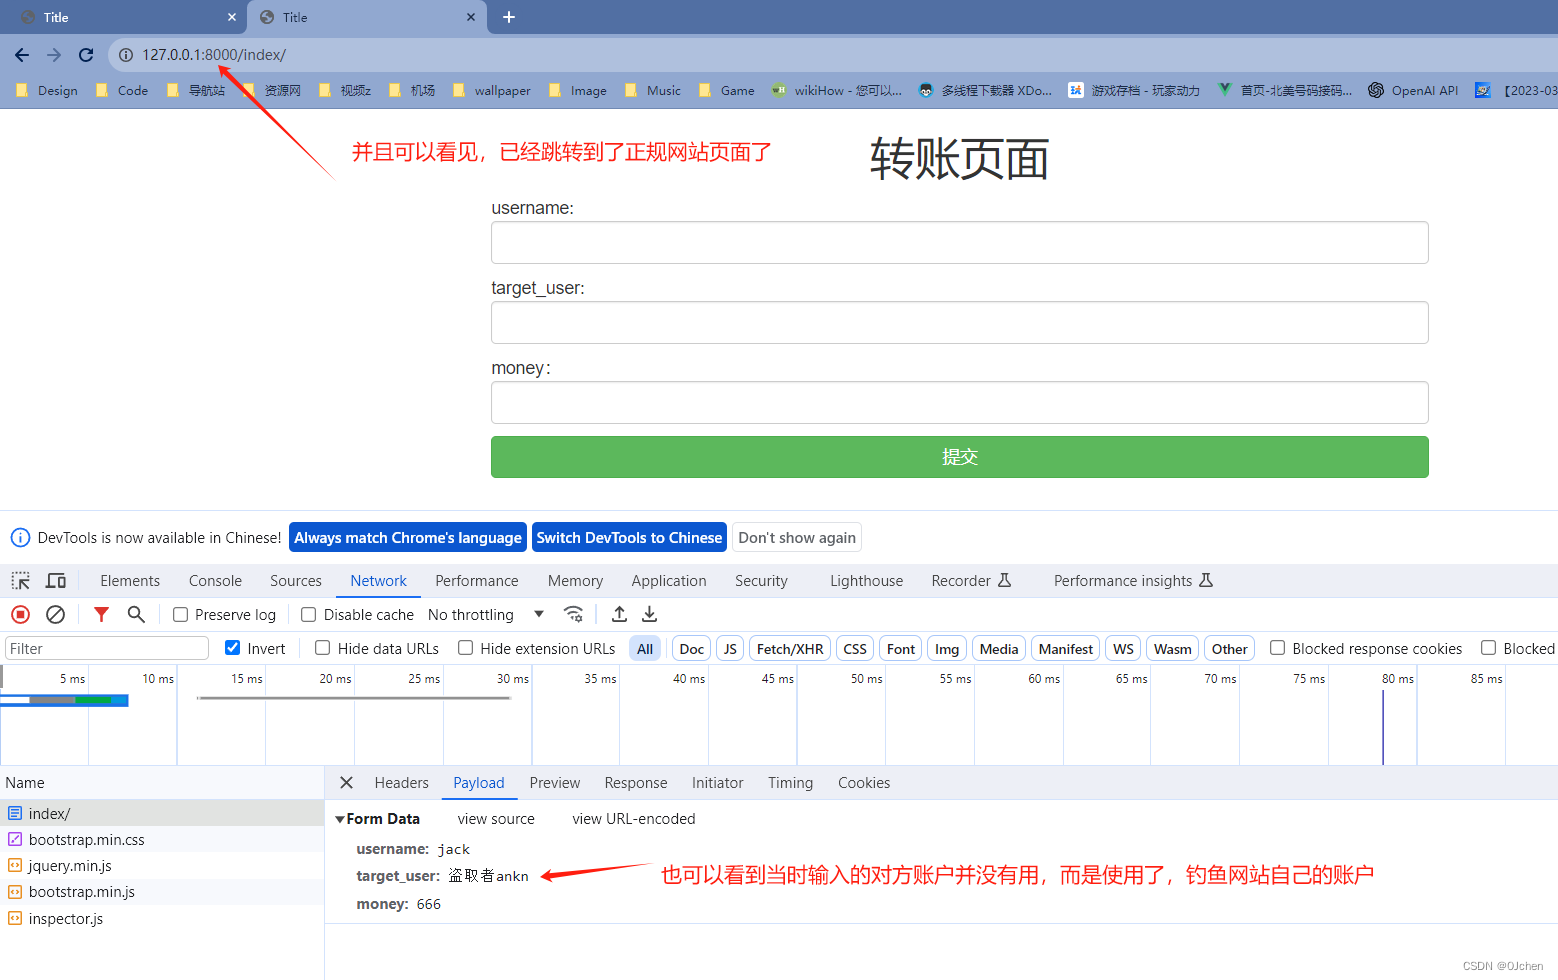Reload the page with the refresh icon
Screen dimensions: 1558x980
pyautogui.click(x=86, y=55)
